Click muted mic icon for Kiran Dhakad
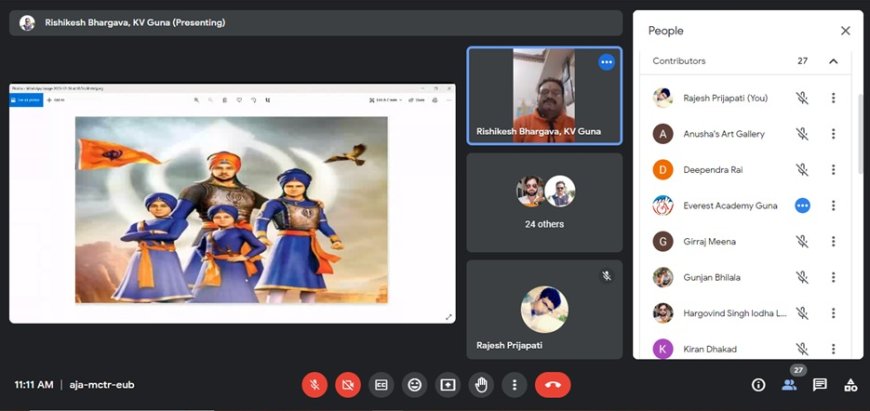The image size is (870, 411). coord(802,349)
